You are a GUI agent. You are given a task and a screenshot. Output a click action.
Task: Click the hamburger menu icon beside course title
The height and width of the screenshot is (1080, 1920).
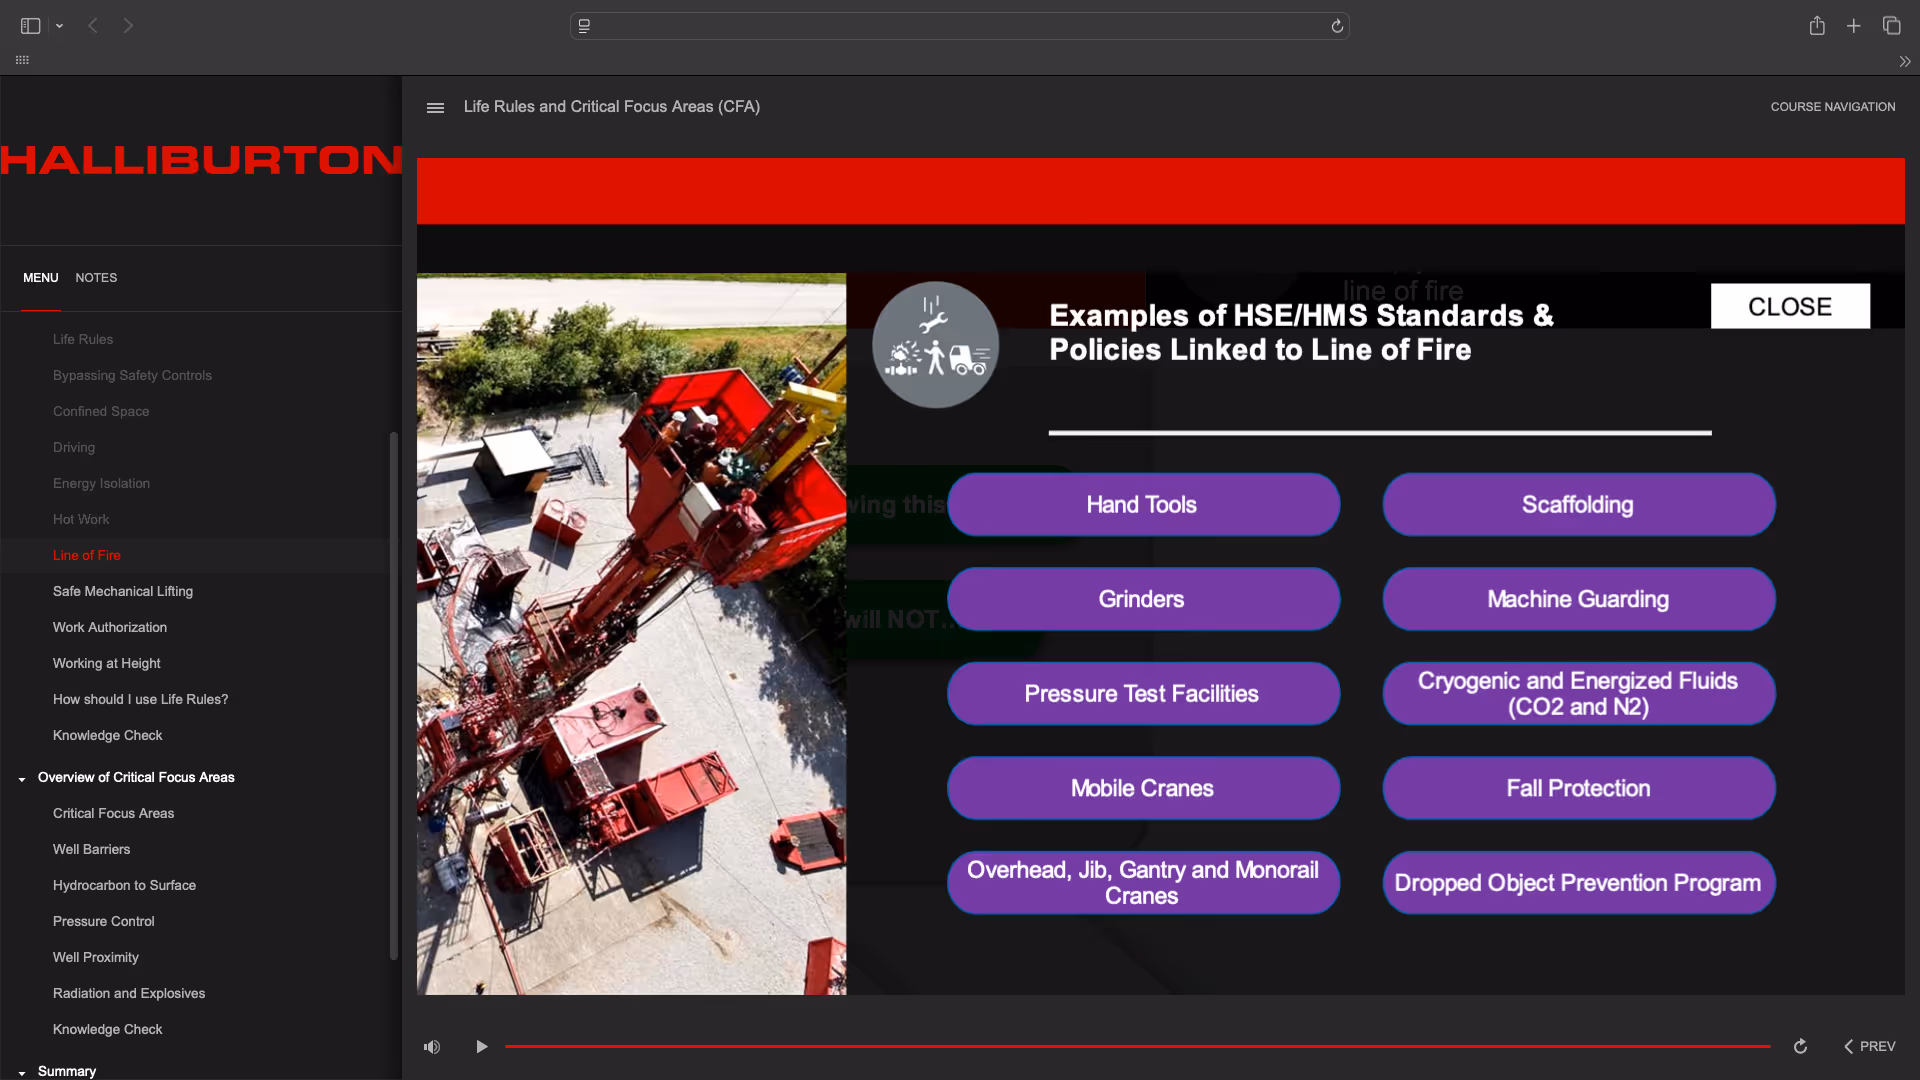(435, 108)
